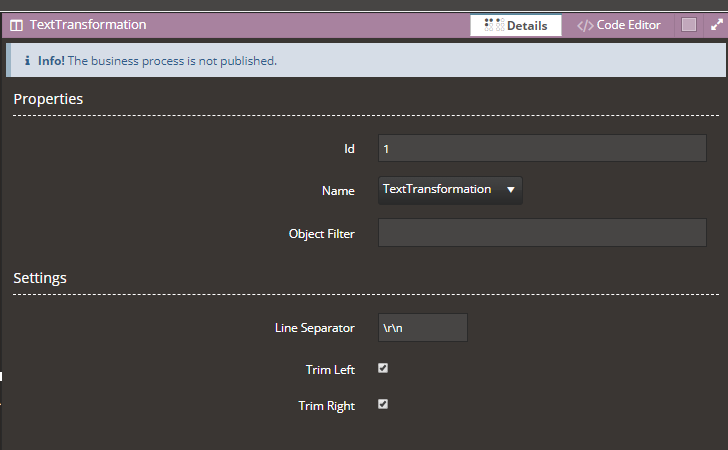728x450 pixels.
Task: Click the Properties section heading
Action: (x=48, y=99)
